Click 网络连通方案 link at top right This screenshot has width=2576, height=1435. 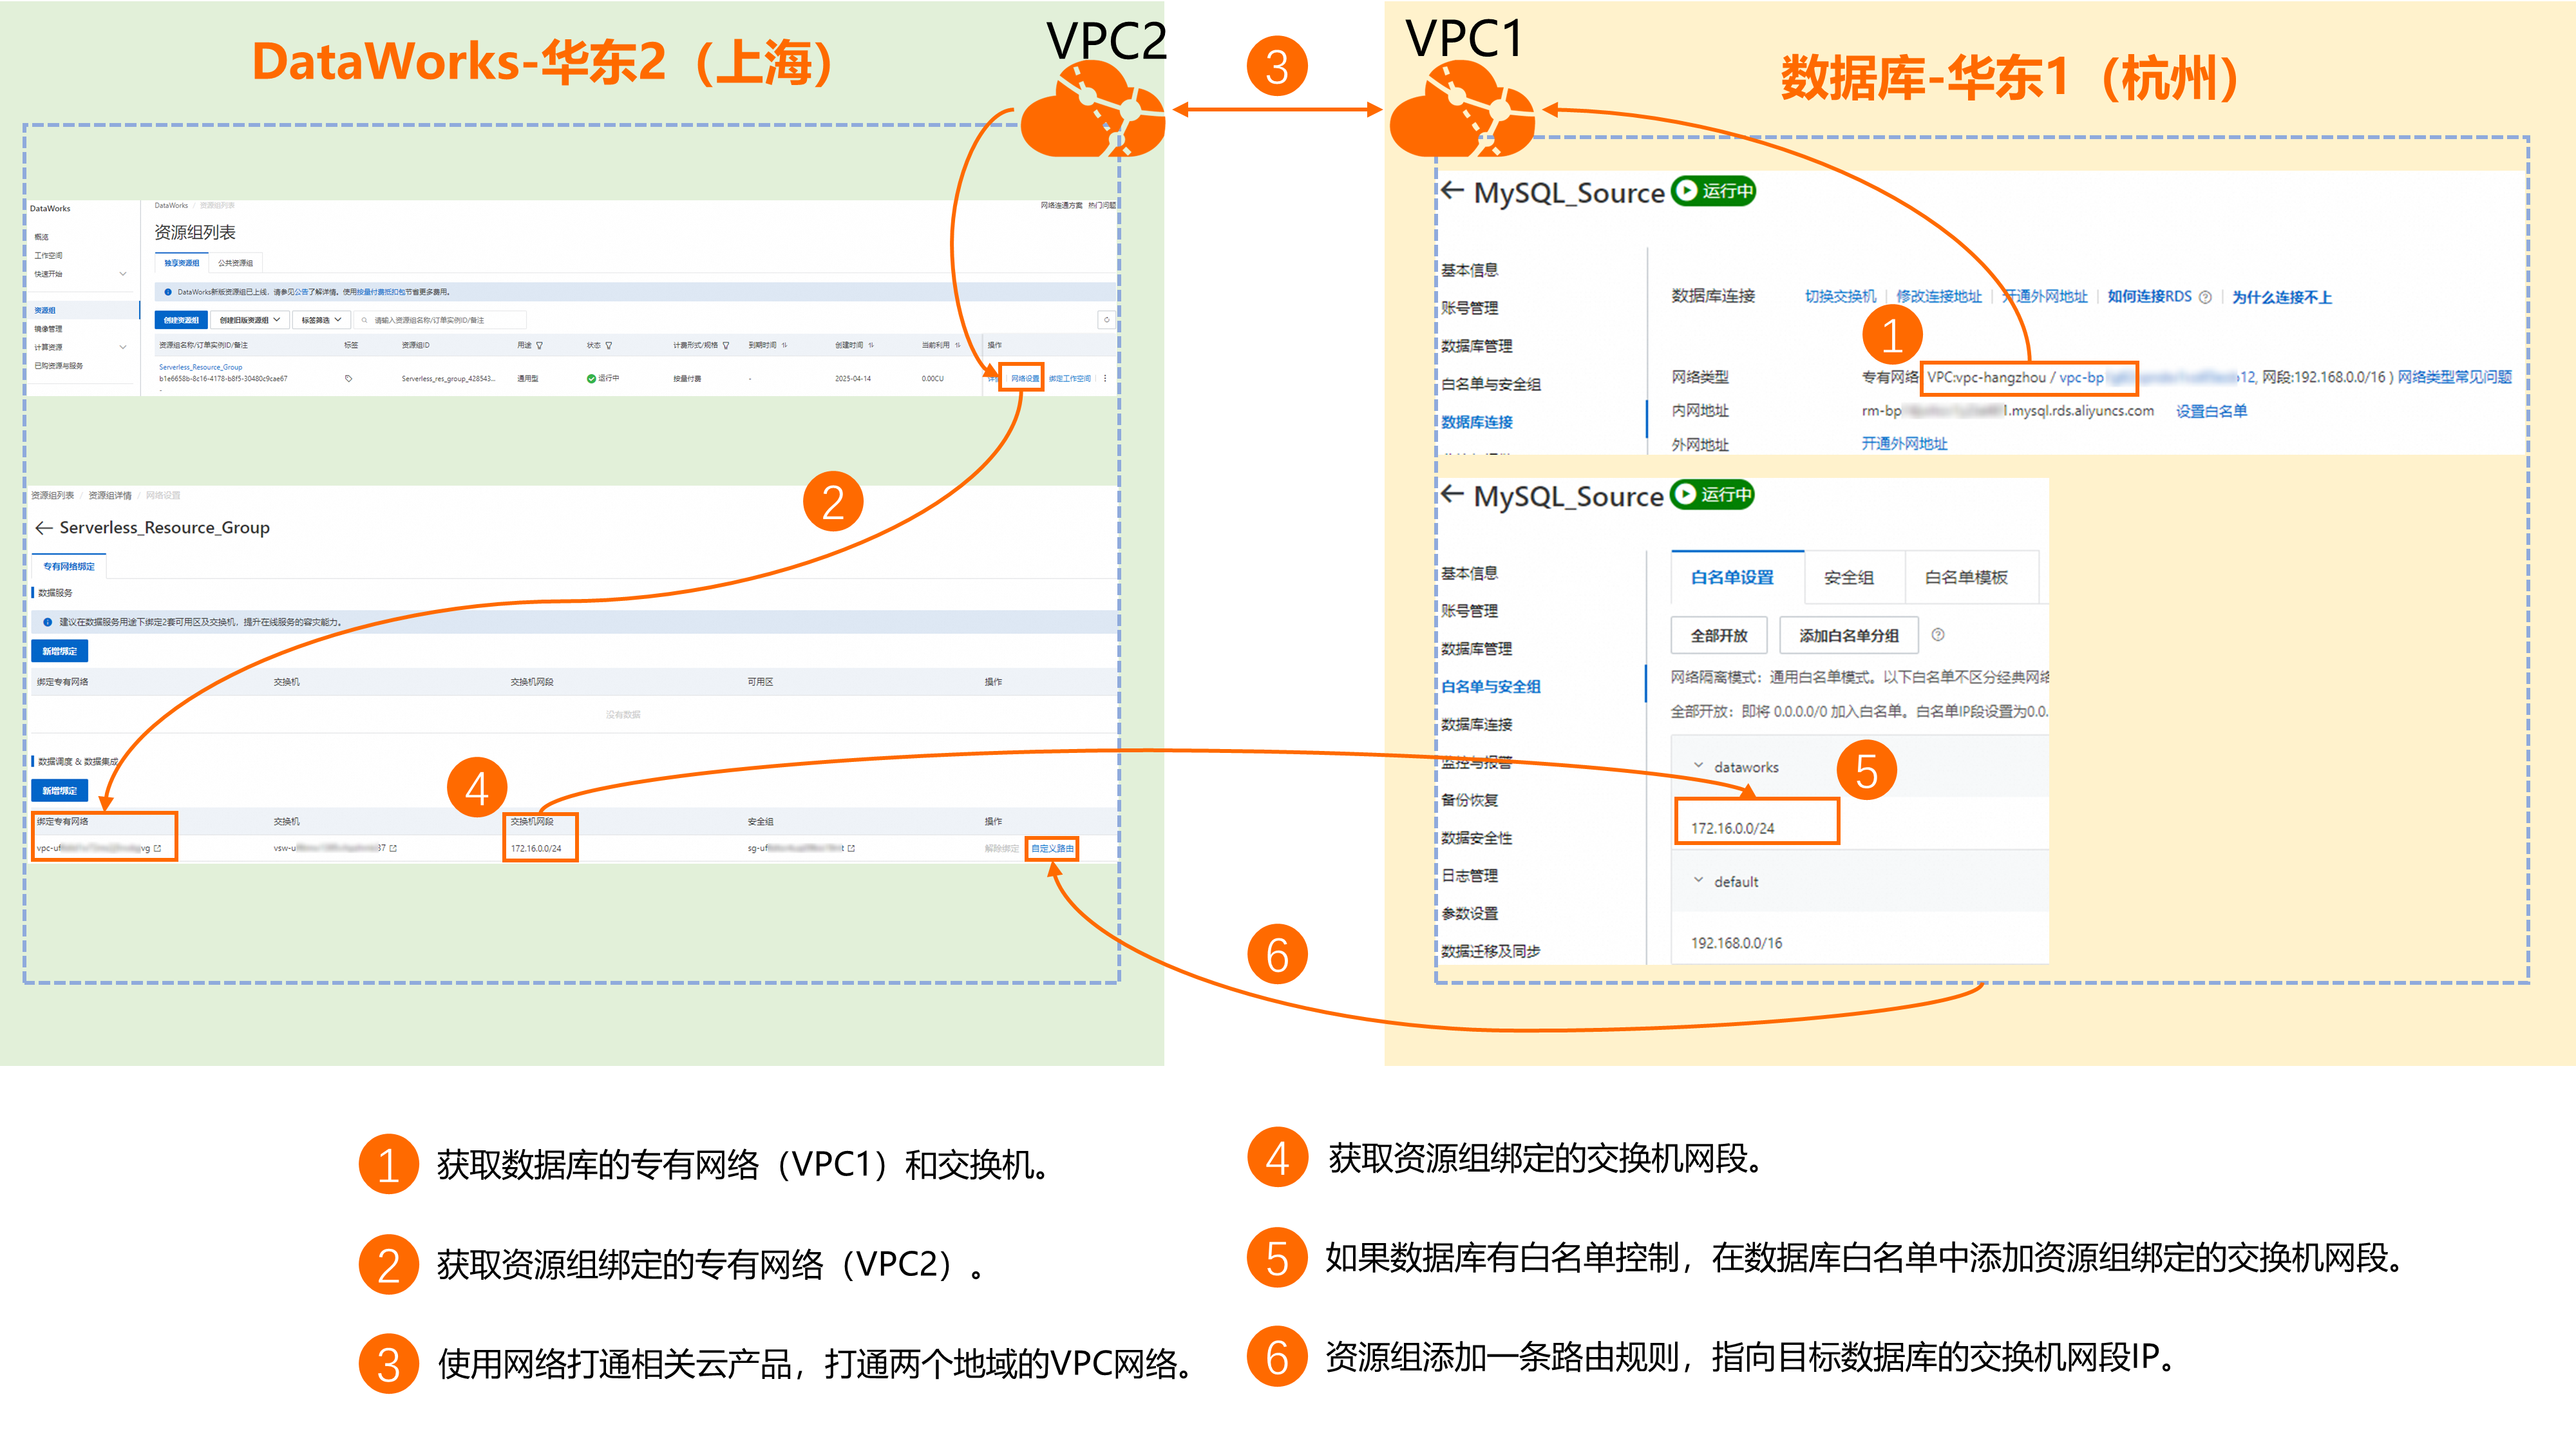(1061, 205)
